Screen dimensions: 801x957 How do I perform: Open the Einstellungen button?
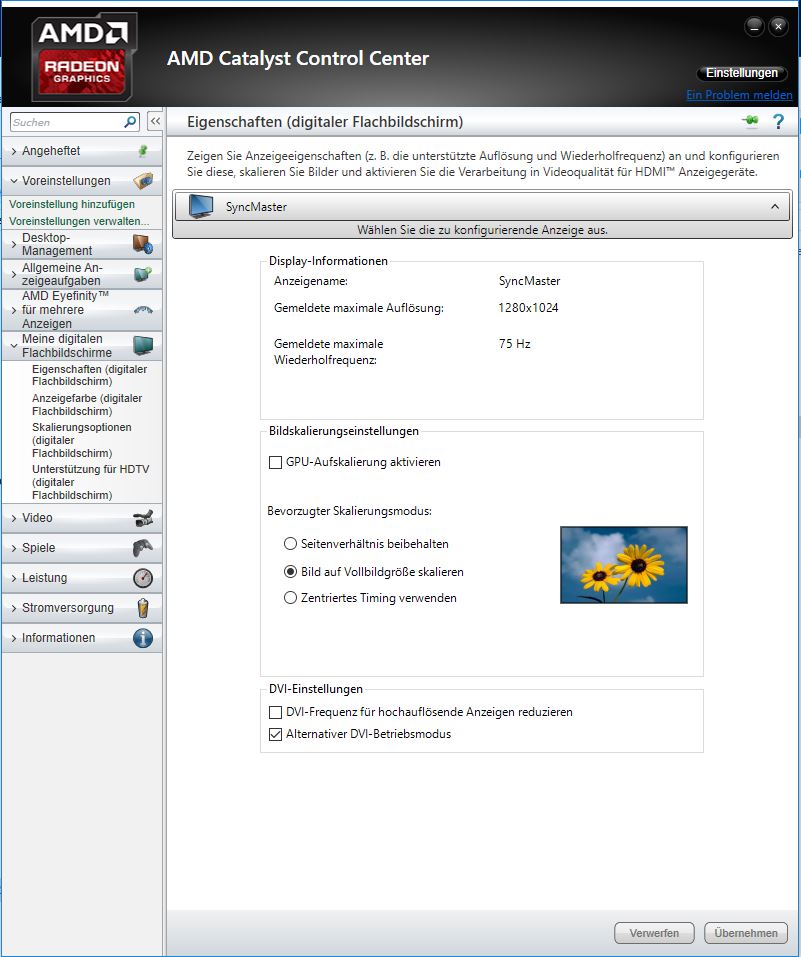click(742, 73)
